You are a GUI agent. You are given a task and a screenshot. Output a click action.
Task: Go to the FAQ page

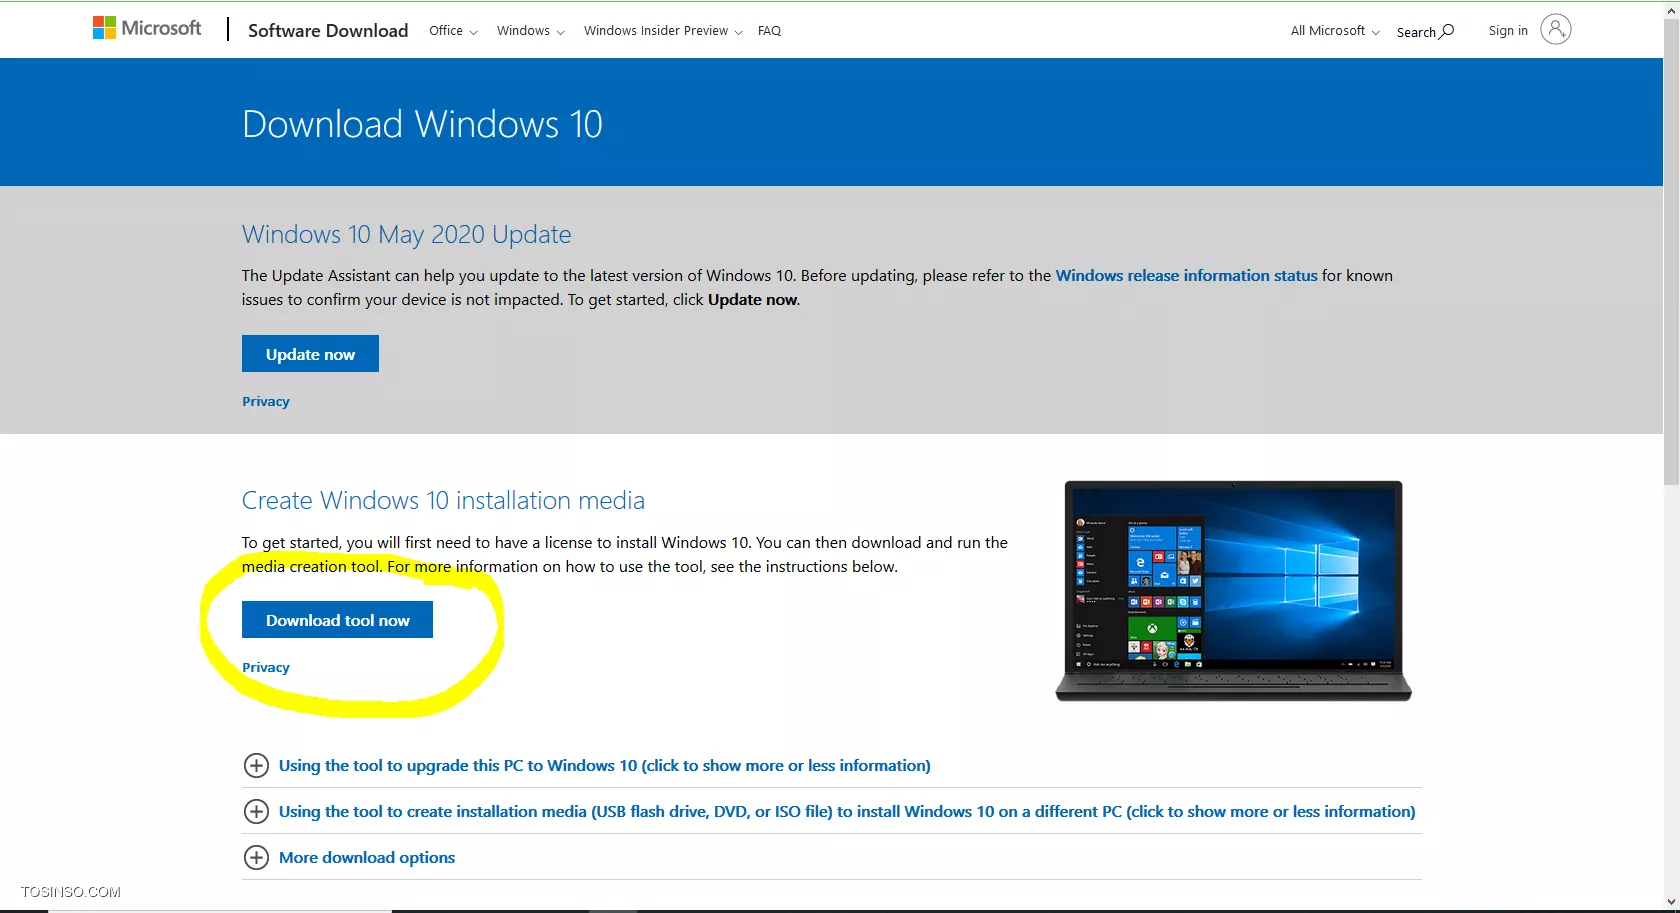coord(769,31)
